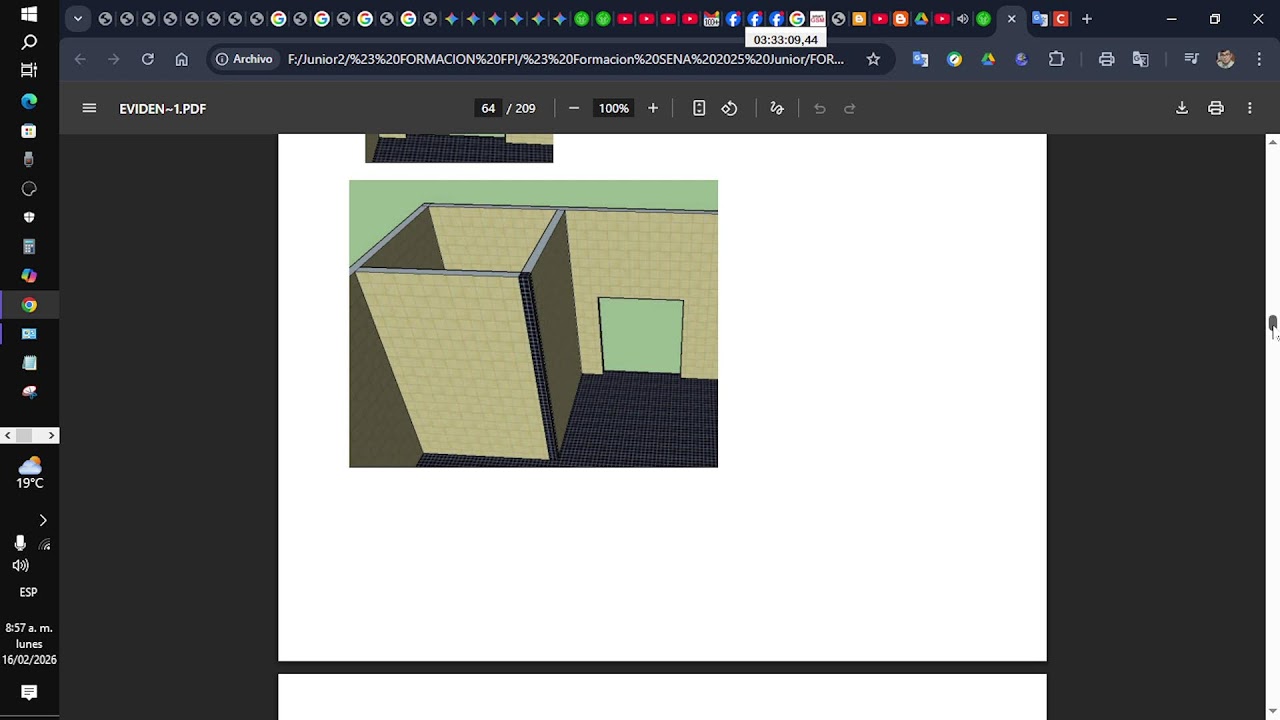Click the 3D room image in the PDF
The image size is (1280, 720).
533,323
